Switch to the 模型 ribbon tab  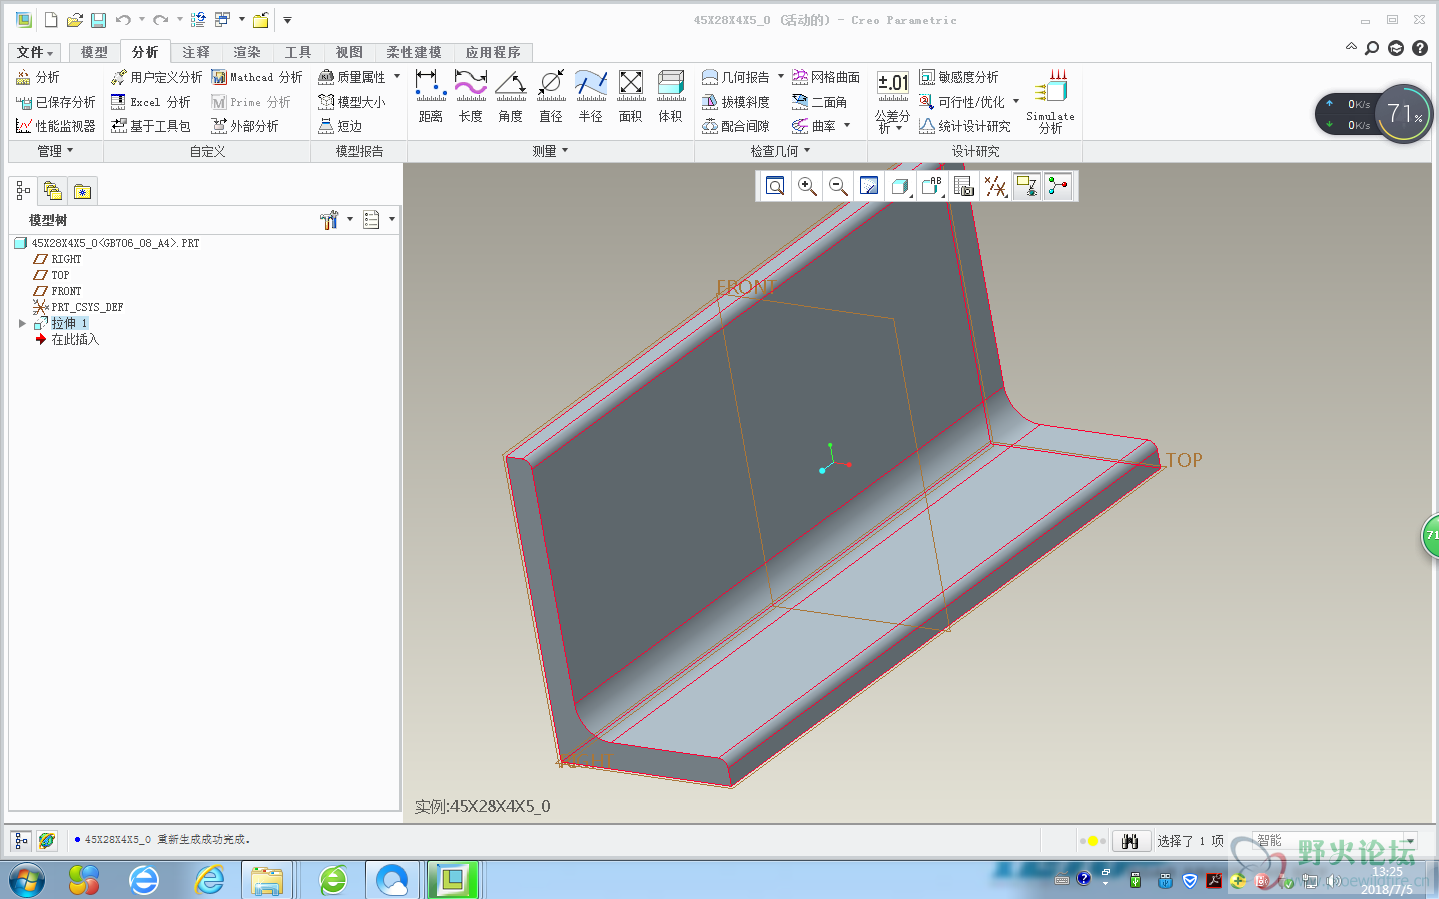coord(94,52)
